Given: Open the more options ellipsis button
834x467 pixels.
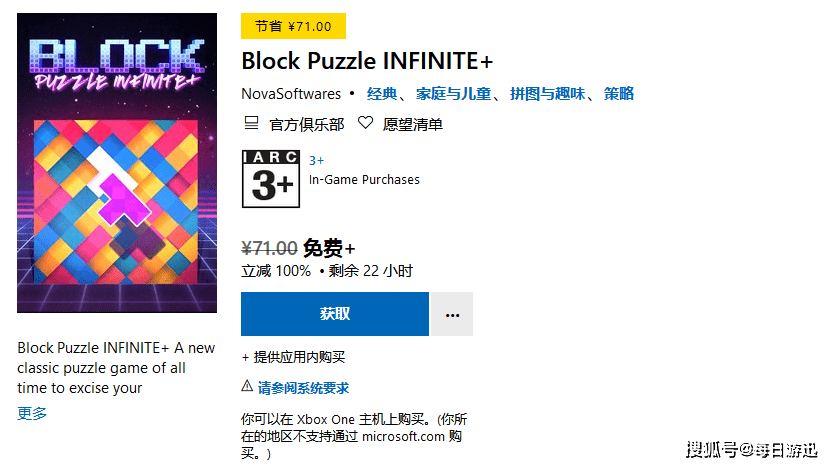Looking at the screenshot, I should tap(452, 314).
